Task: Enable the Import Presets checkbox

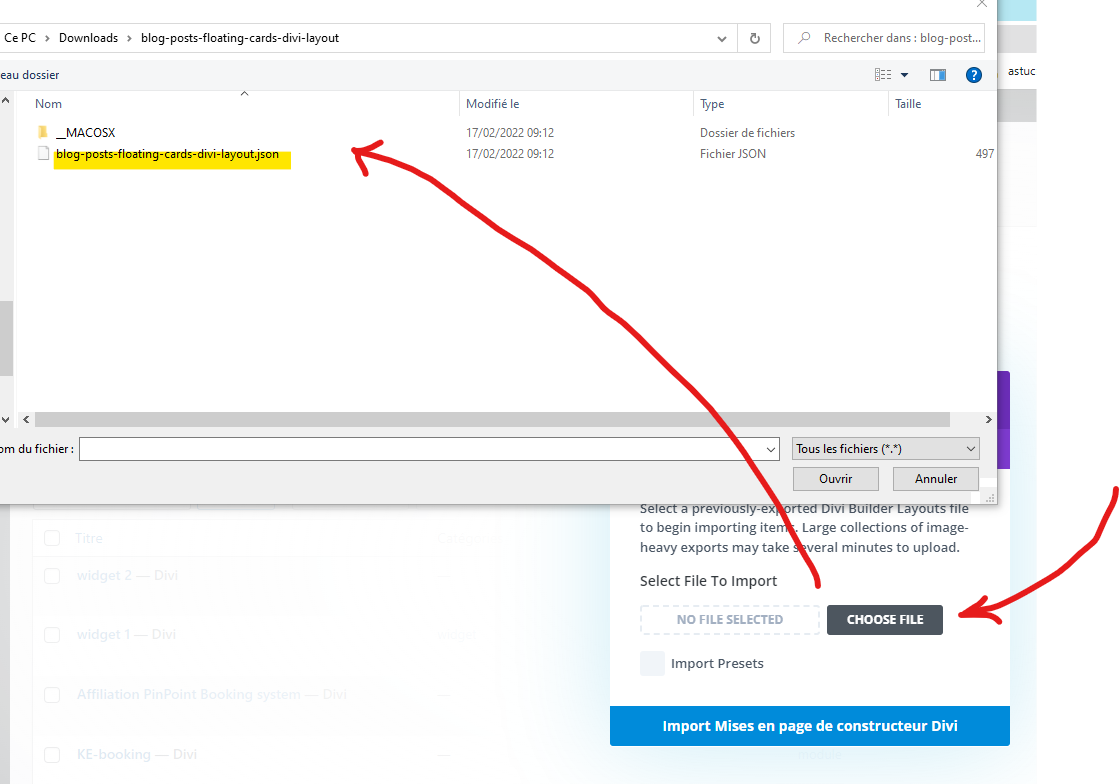Action: tap(652, 663)
